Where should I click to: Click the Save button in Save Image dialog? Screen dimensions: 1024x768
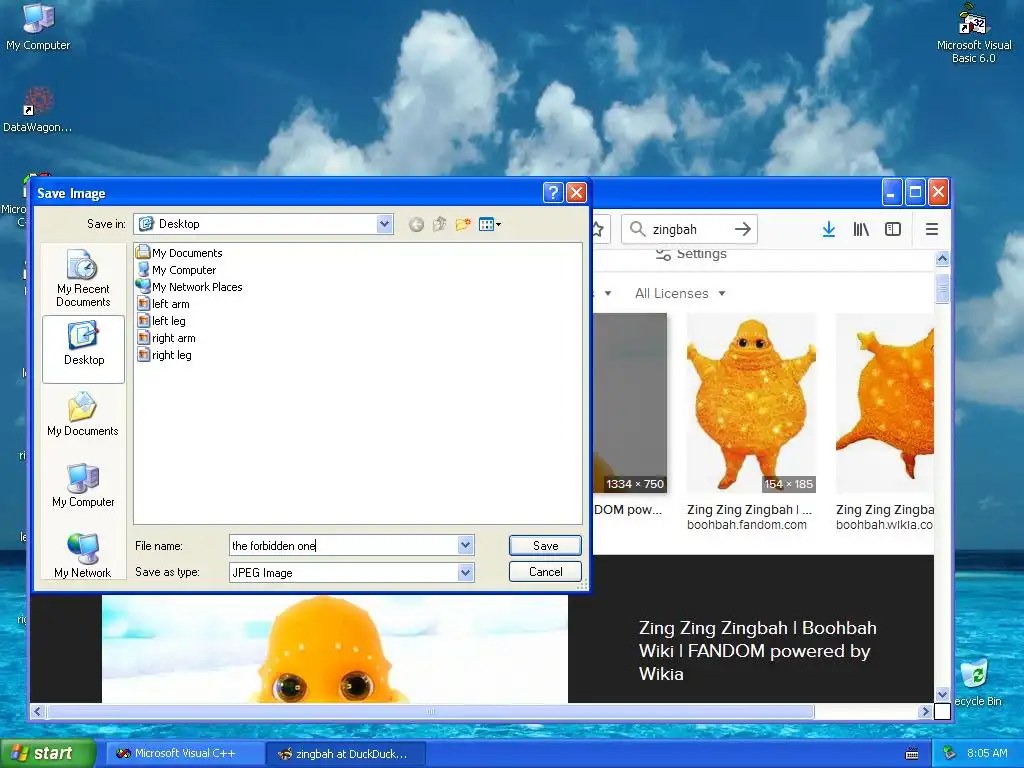point(545,545)
